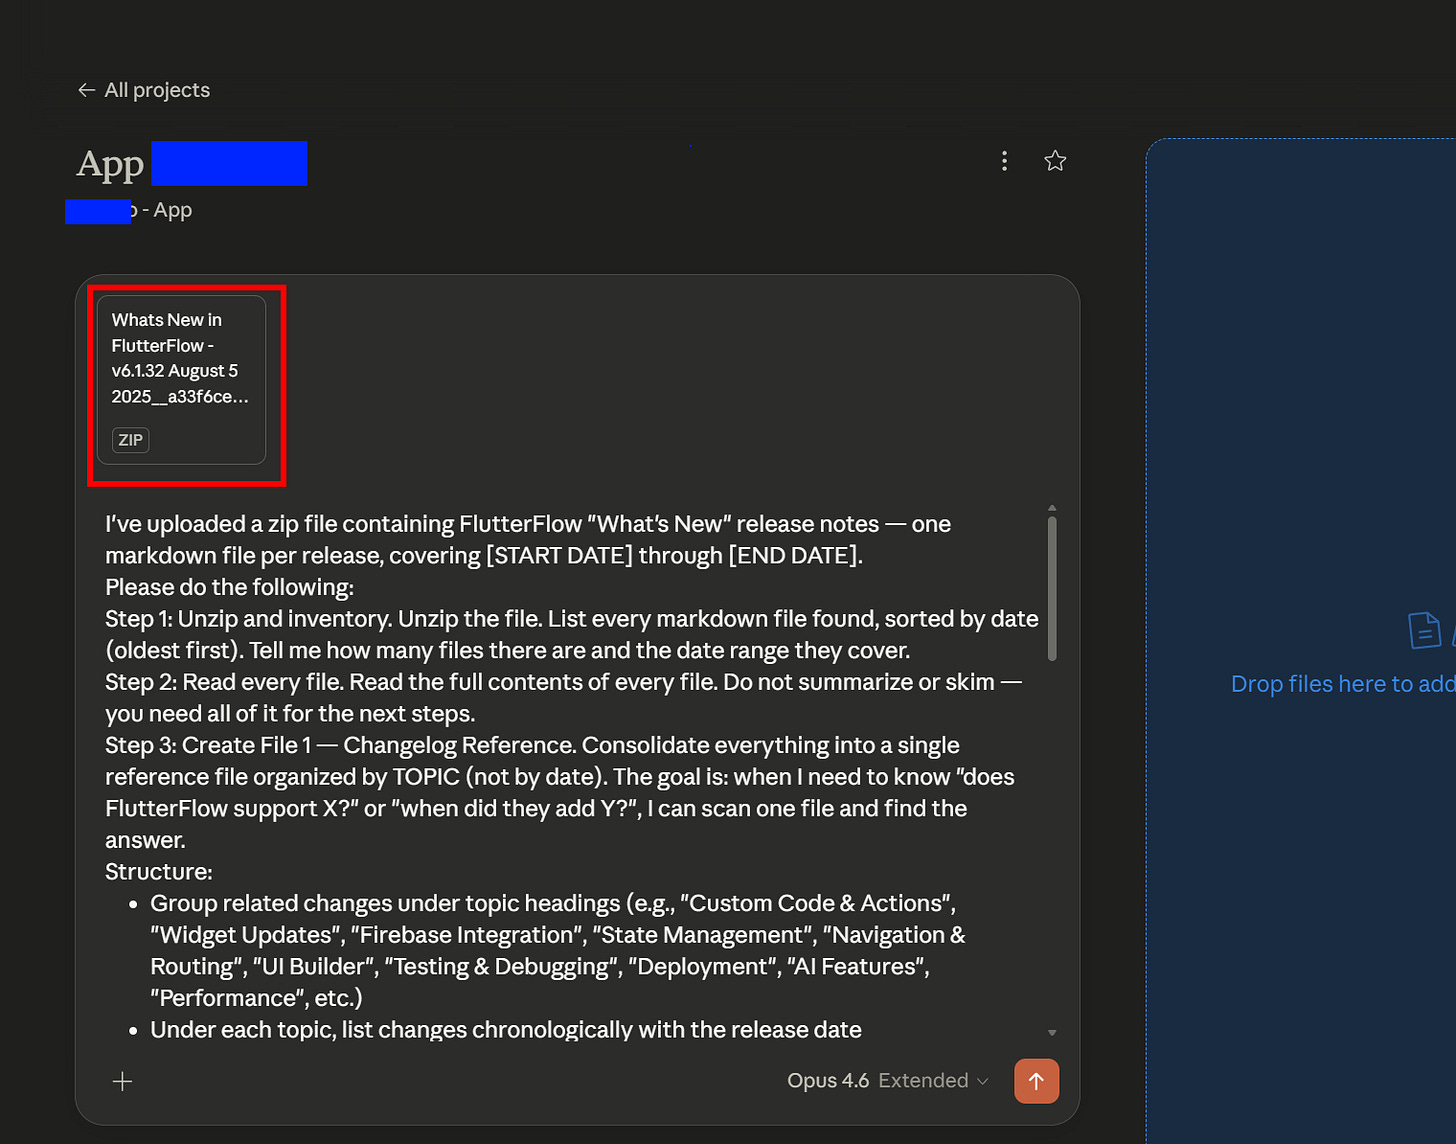Screen dimensions: 1456x1144
Task: Click the prompt text scrollbar thumb
Action: [1052, 588]
